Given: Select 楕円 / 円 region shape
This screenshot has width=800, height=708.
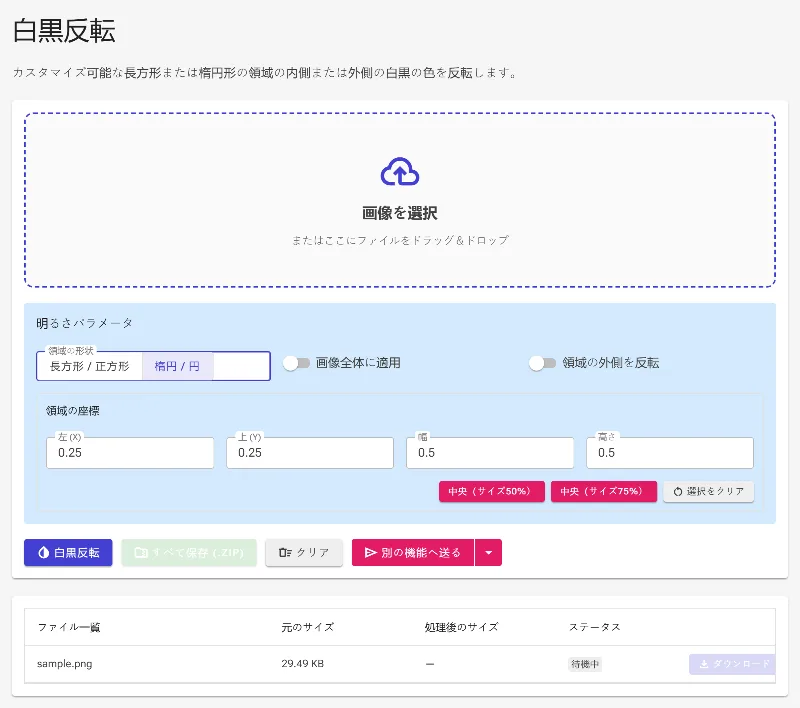Looking at the screenshot, I should click(x=177, y=366).
